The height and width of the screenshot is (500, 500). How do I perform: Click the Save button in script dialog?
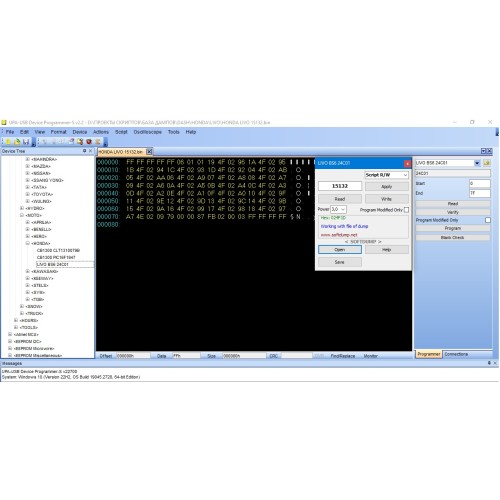coord(340,262)
